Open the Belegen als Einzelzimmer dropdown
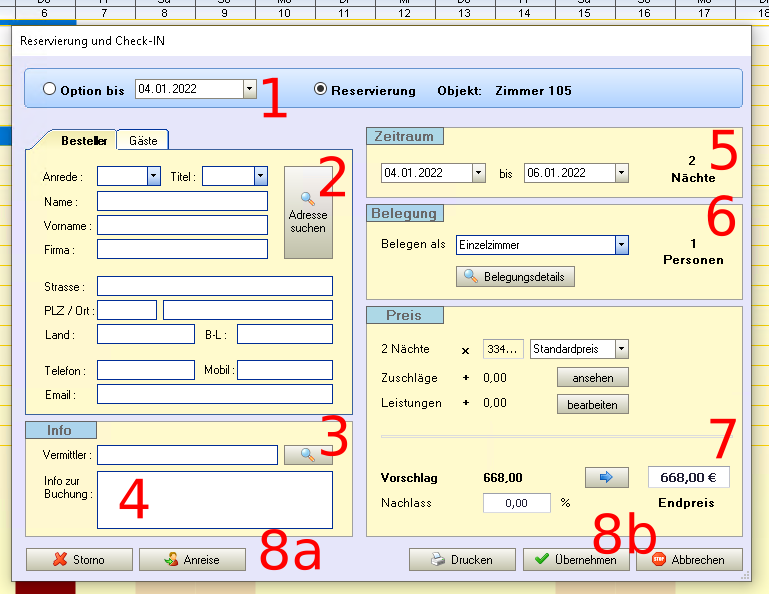 (x=621, y=245)
